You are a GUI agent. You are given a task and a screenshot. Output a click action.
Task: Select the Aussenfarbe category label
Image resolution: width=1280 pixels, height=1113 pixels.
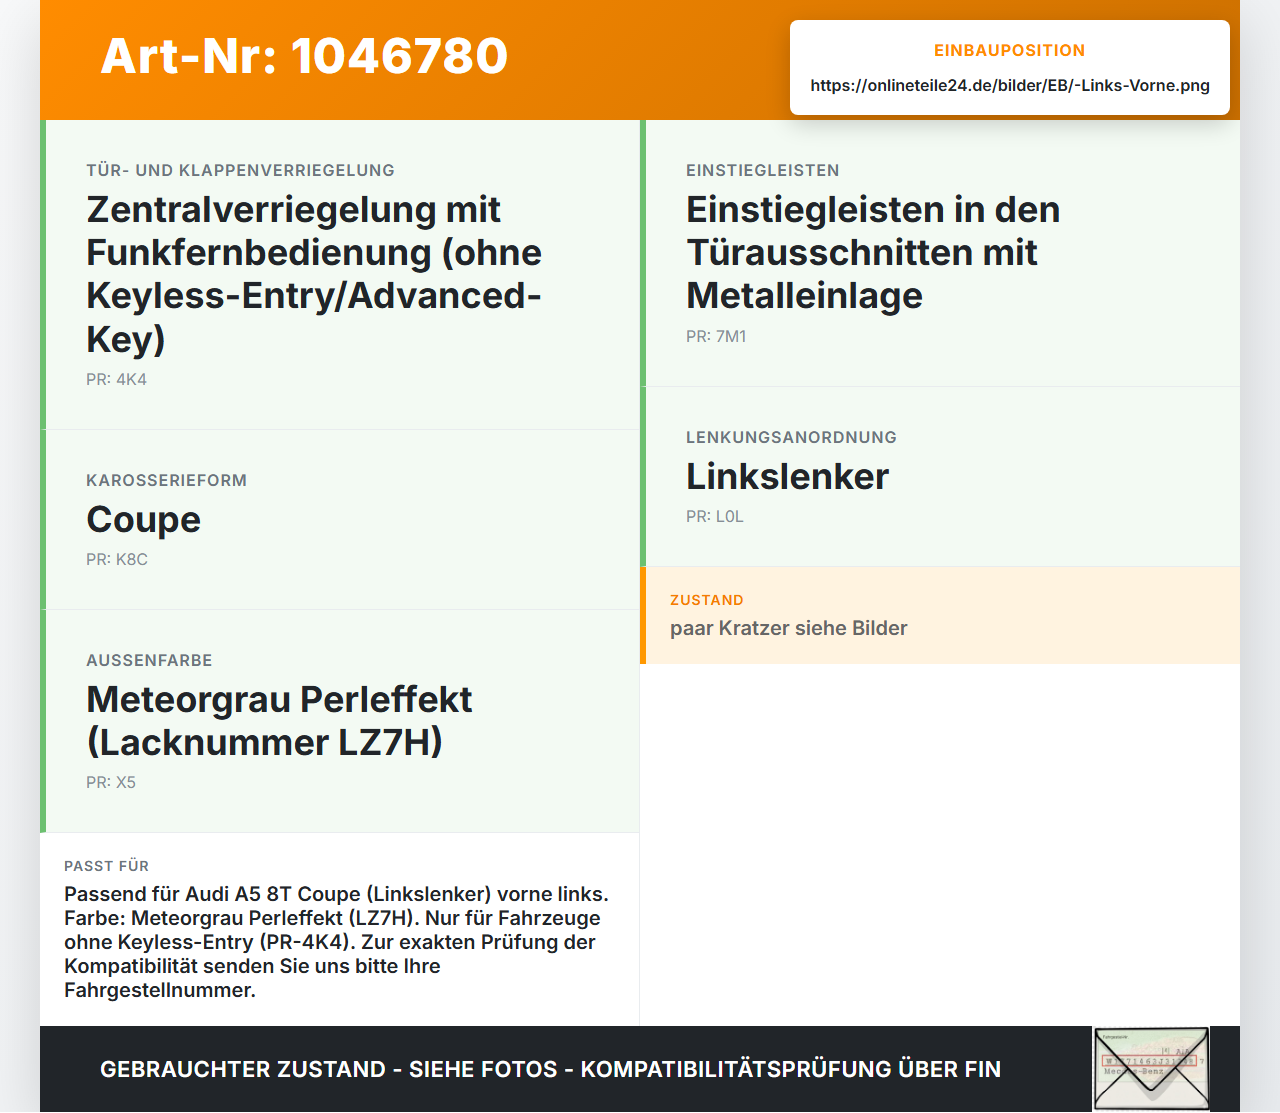149,660
